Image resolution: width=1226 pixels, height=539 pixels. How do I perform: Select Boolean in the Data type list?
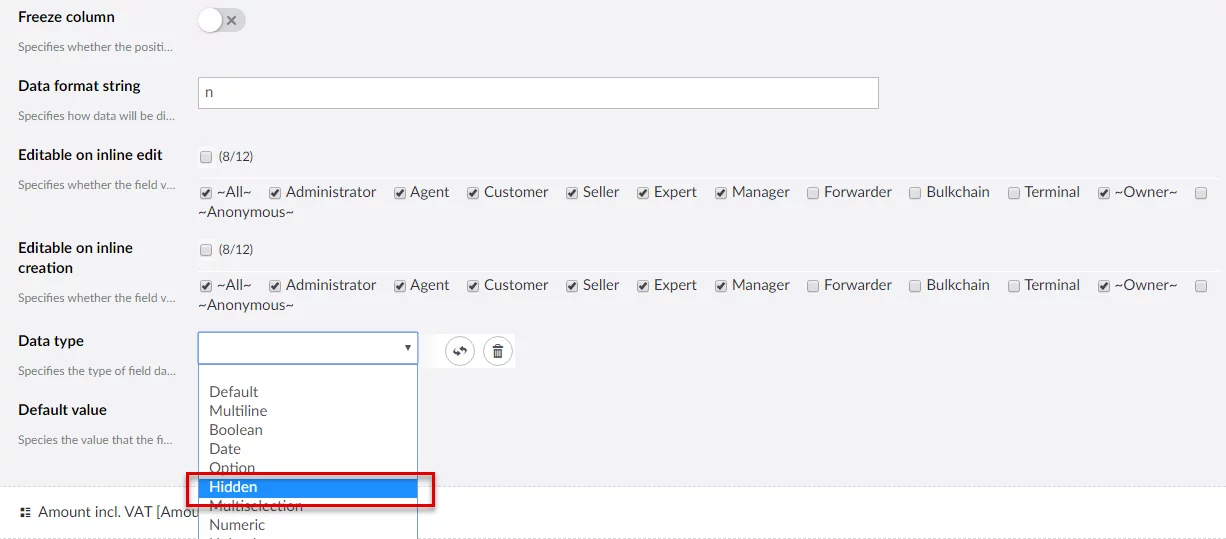click(x=236, y=430)
